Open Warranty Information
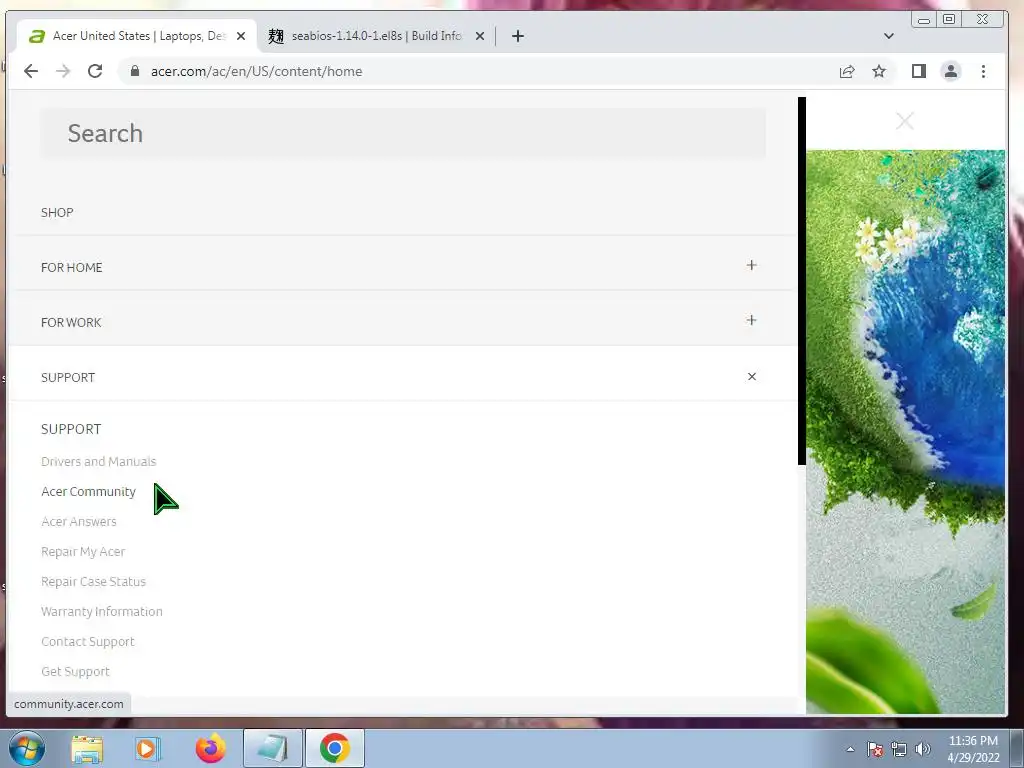This screenshot has width=1024, height=768. pyautogui.click(x=102, y=612)
